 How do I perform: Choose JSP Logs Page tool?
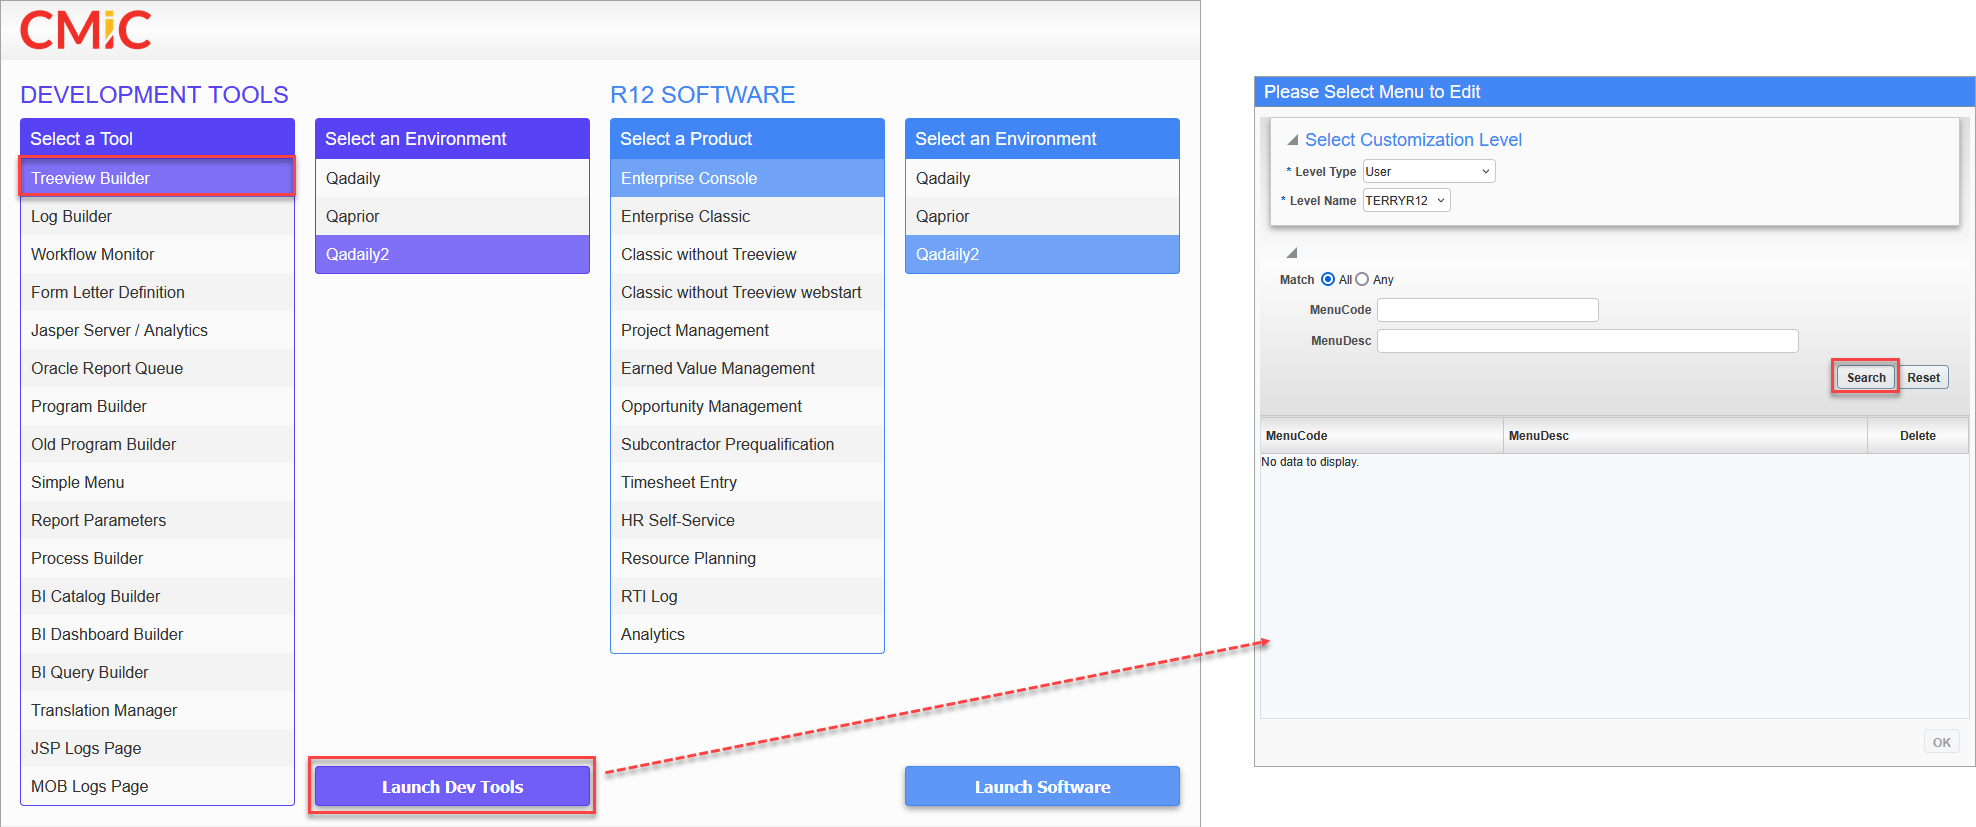(157, 748)
